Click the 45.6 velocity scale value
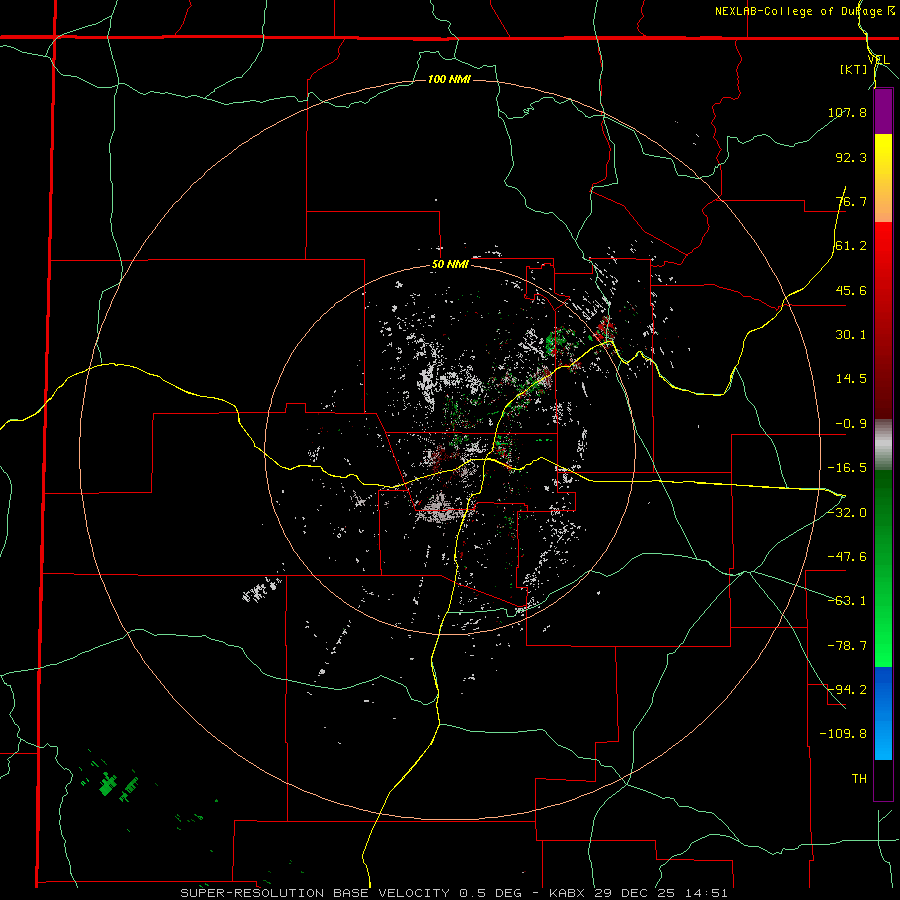Screen dimensions: 900x900 click(851, 290)
